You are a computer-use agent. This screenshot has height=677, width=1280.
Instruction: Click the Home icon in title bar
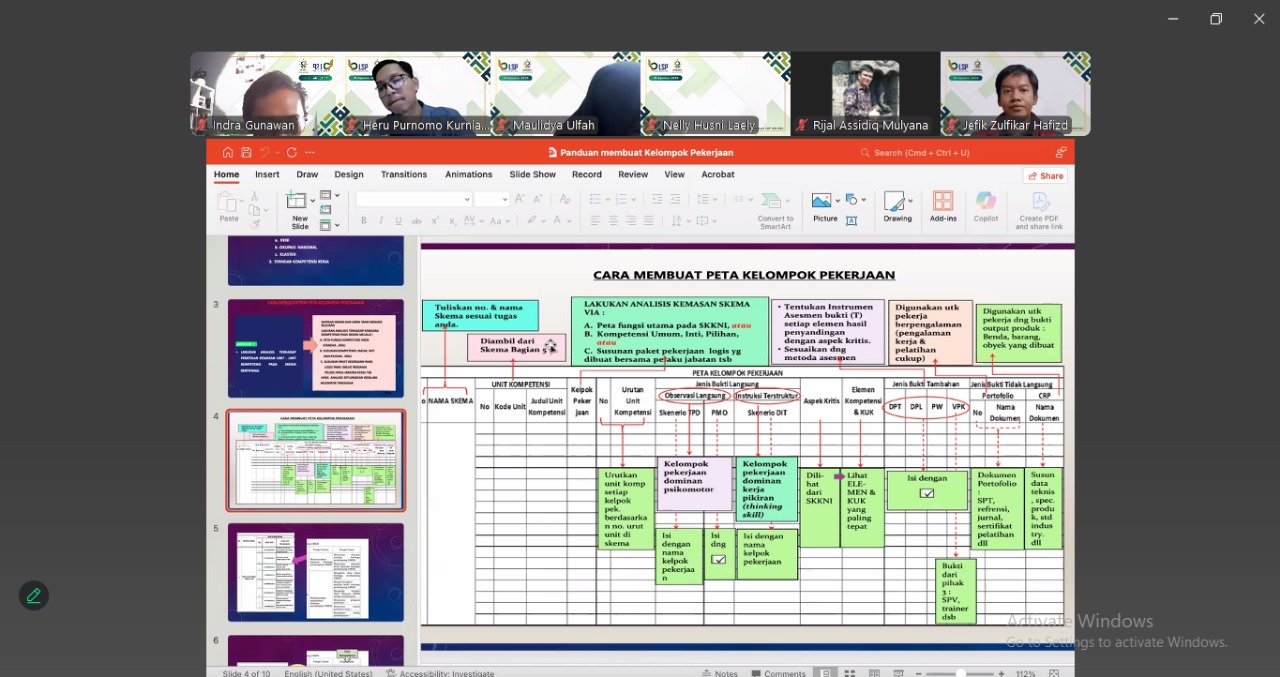pyautogui.click(x=228, y=153)
